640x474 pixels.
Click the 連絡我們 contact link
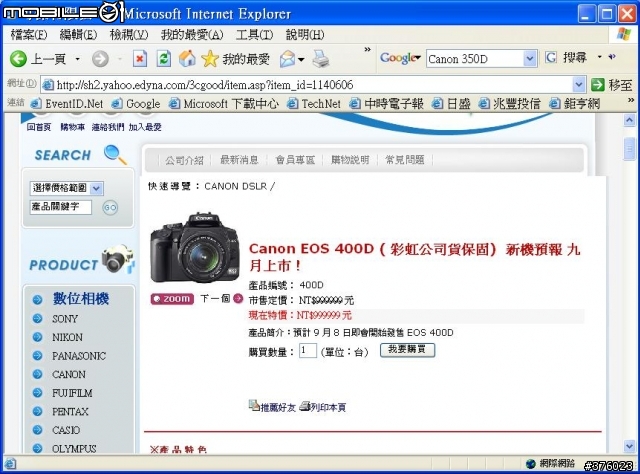point(107,127)
